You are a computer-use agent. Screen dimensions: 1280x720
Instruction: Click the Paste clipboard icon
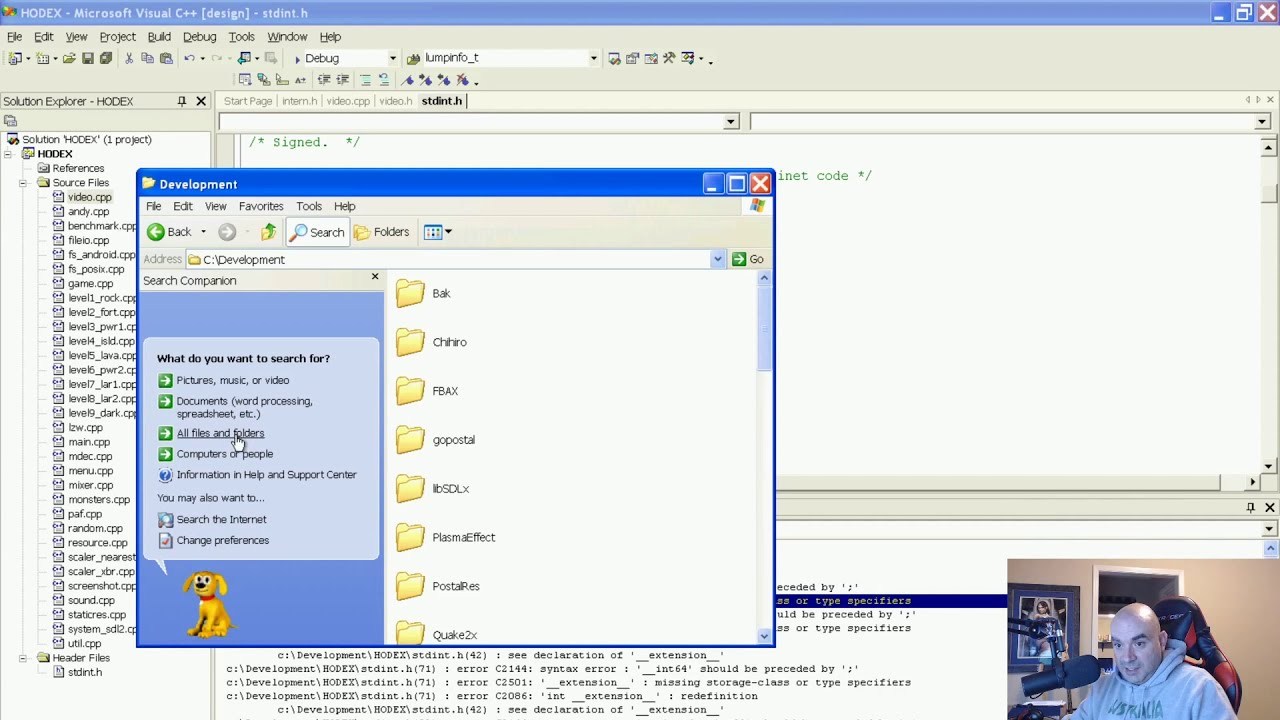coord(166,58)
